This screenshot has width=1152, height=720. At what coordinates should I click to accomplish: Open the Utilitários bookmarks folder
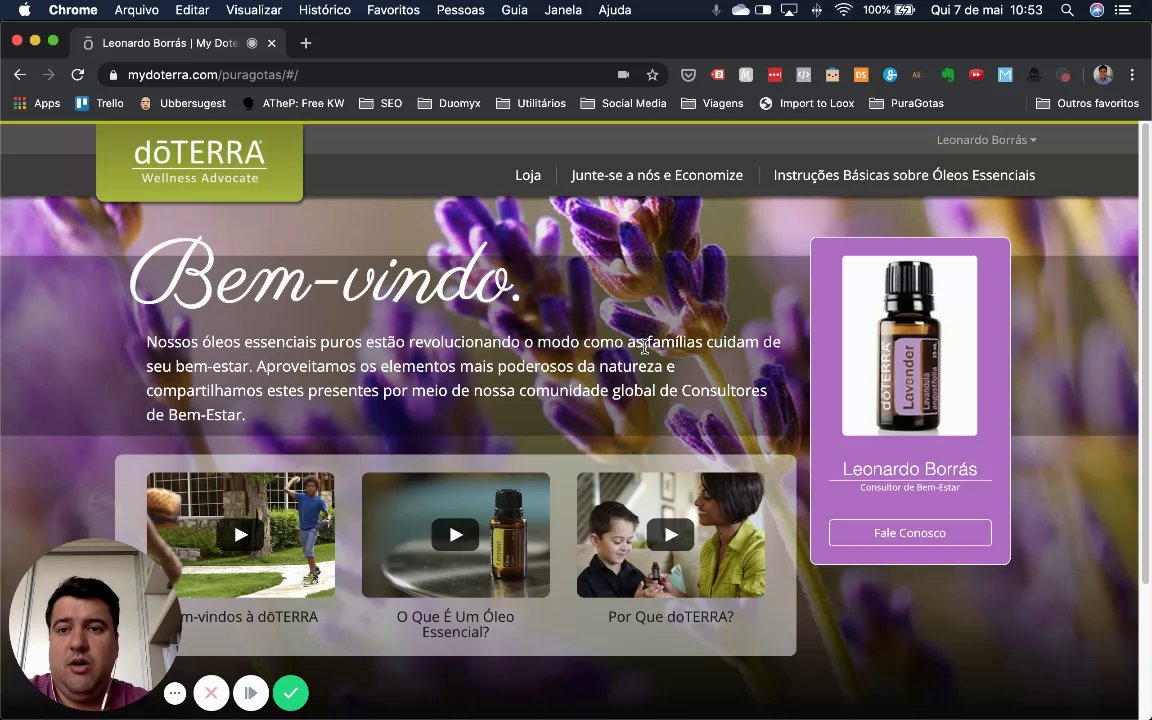[530, 104]
